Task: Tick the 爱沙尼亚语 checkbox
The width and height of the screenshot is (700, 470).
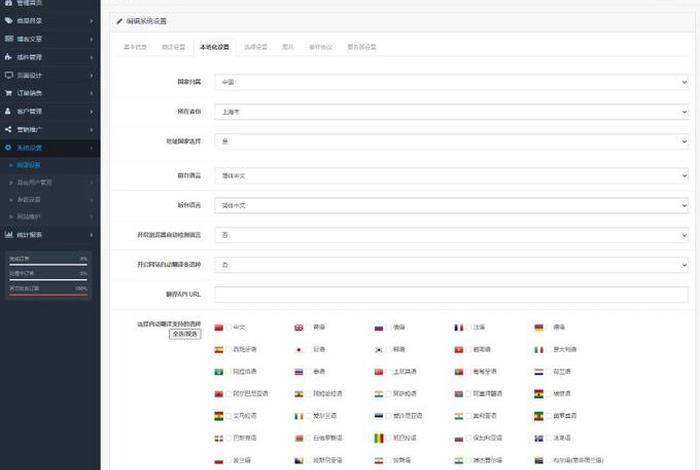Action: tap(388, 416)
